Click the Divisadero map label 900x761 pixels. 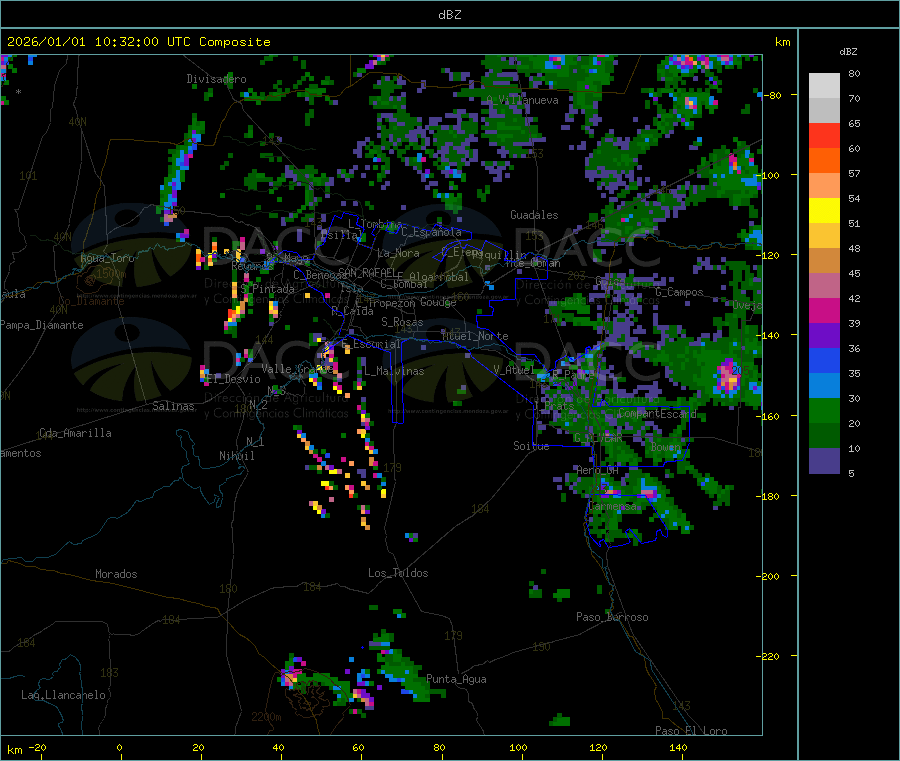216,79
